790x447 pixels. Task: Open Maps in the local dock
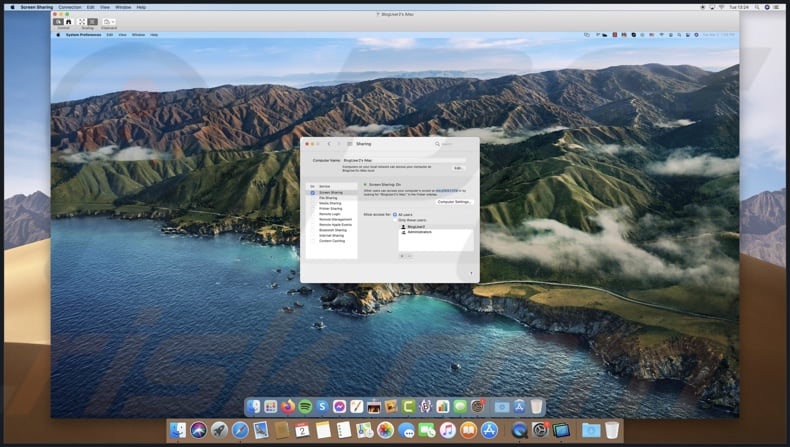pos(364,430)
